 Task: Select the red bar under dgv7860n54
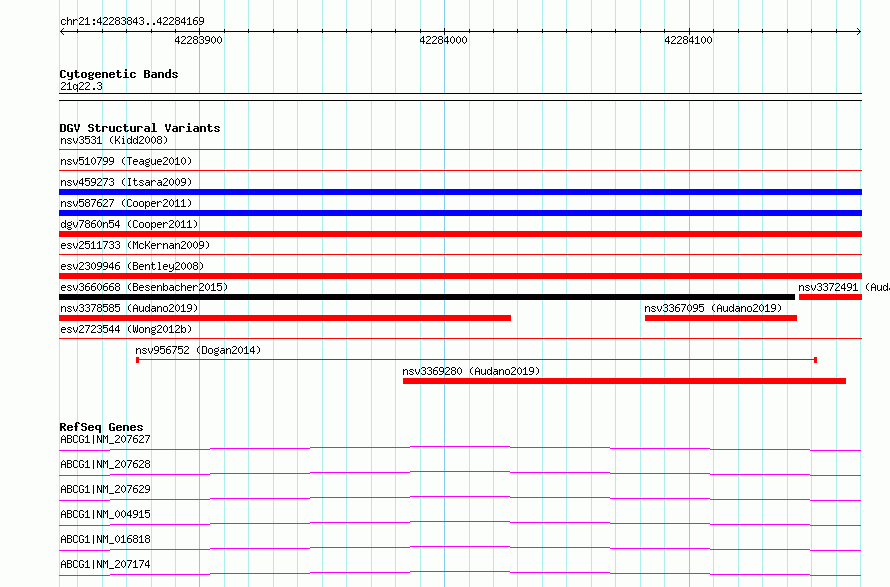tap(460, 234)
